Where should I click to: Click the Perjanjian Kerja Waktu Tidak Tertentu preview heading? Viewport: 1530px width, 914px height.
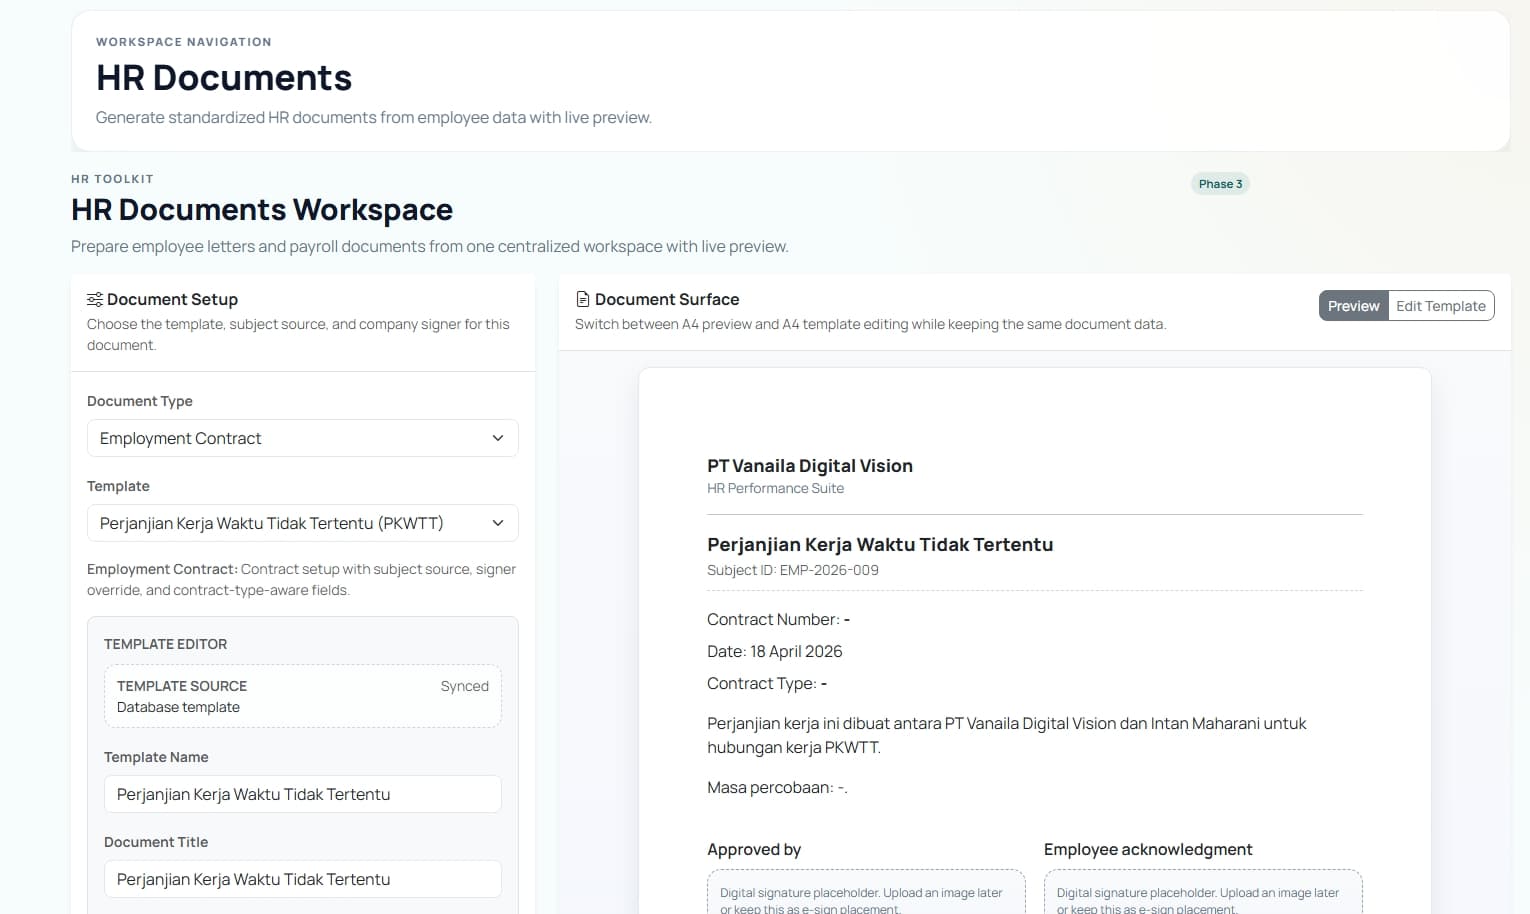[880, 545]
